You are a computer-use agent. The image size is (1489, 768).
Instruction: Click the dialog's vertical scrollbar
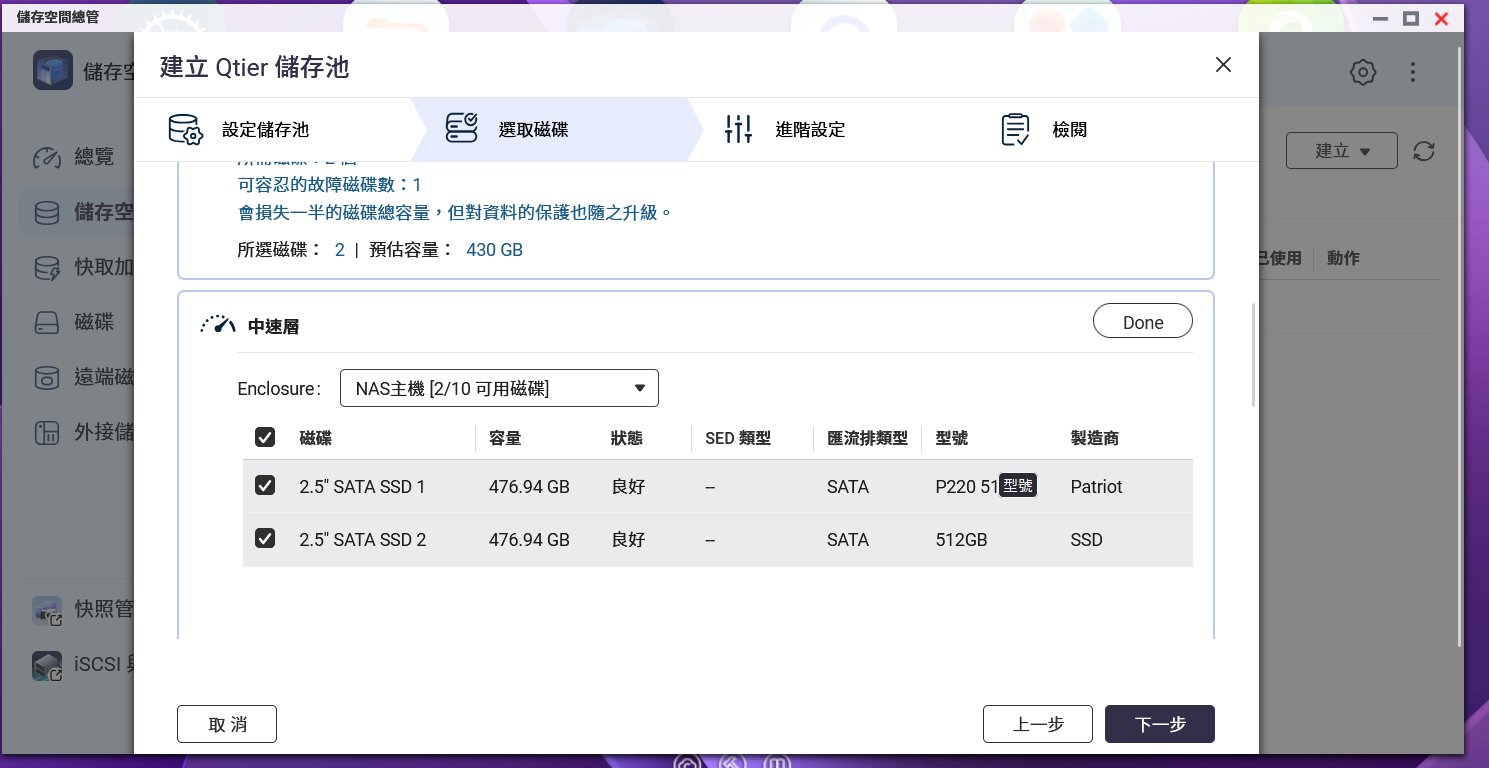click(1254, 355)
